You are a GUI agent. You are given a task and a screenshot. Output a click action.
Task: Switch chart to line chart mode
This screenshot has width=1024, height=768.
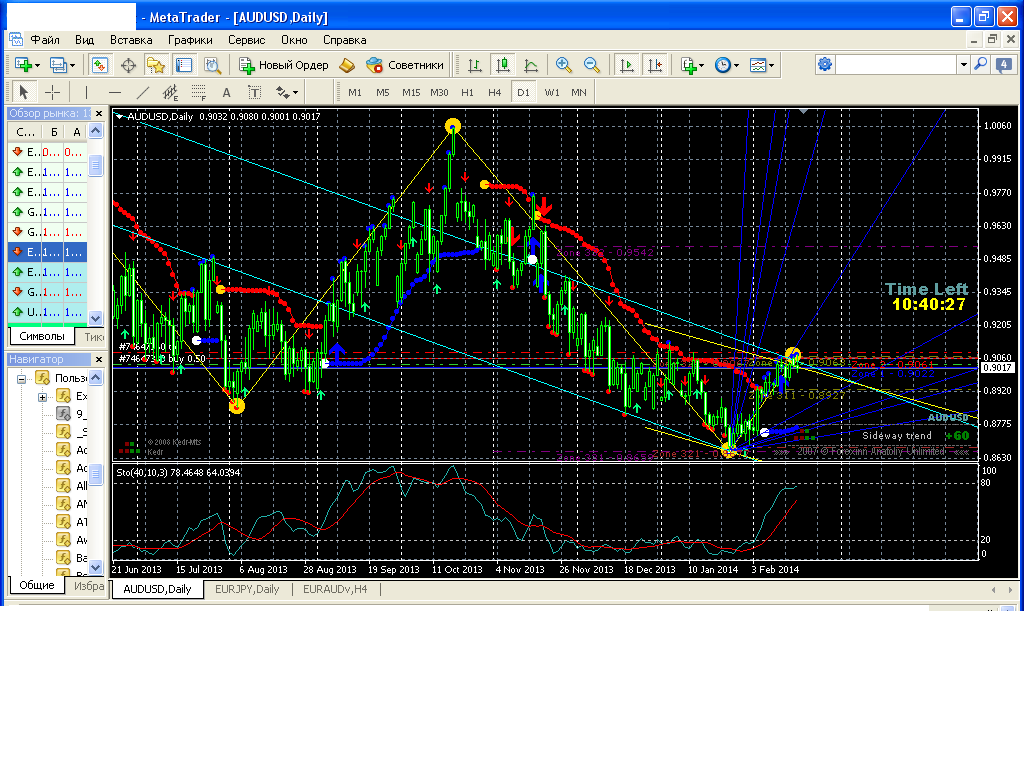(x=531, y=65)
